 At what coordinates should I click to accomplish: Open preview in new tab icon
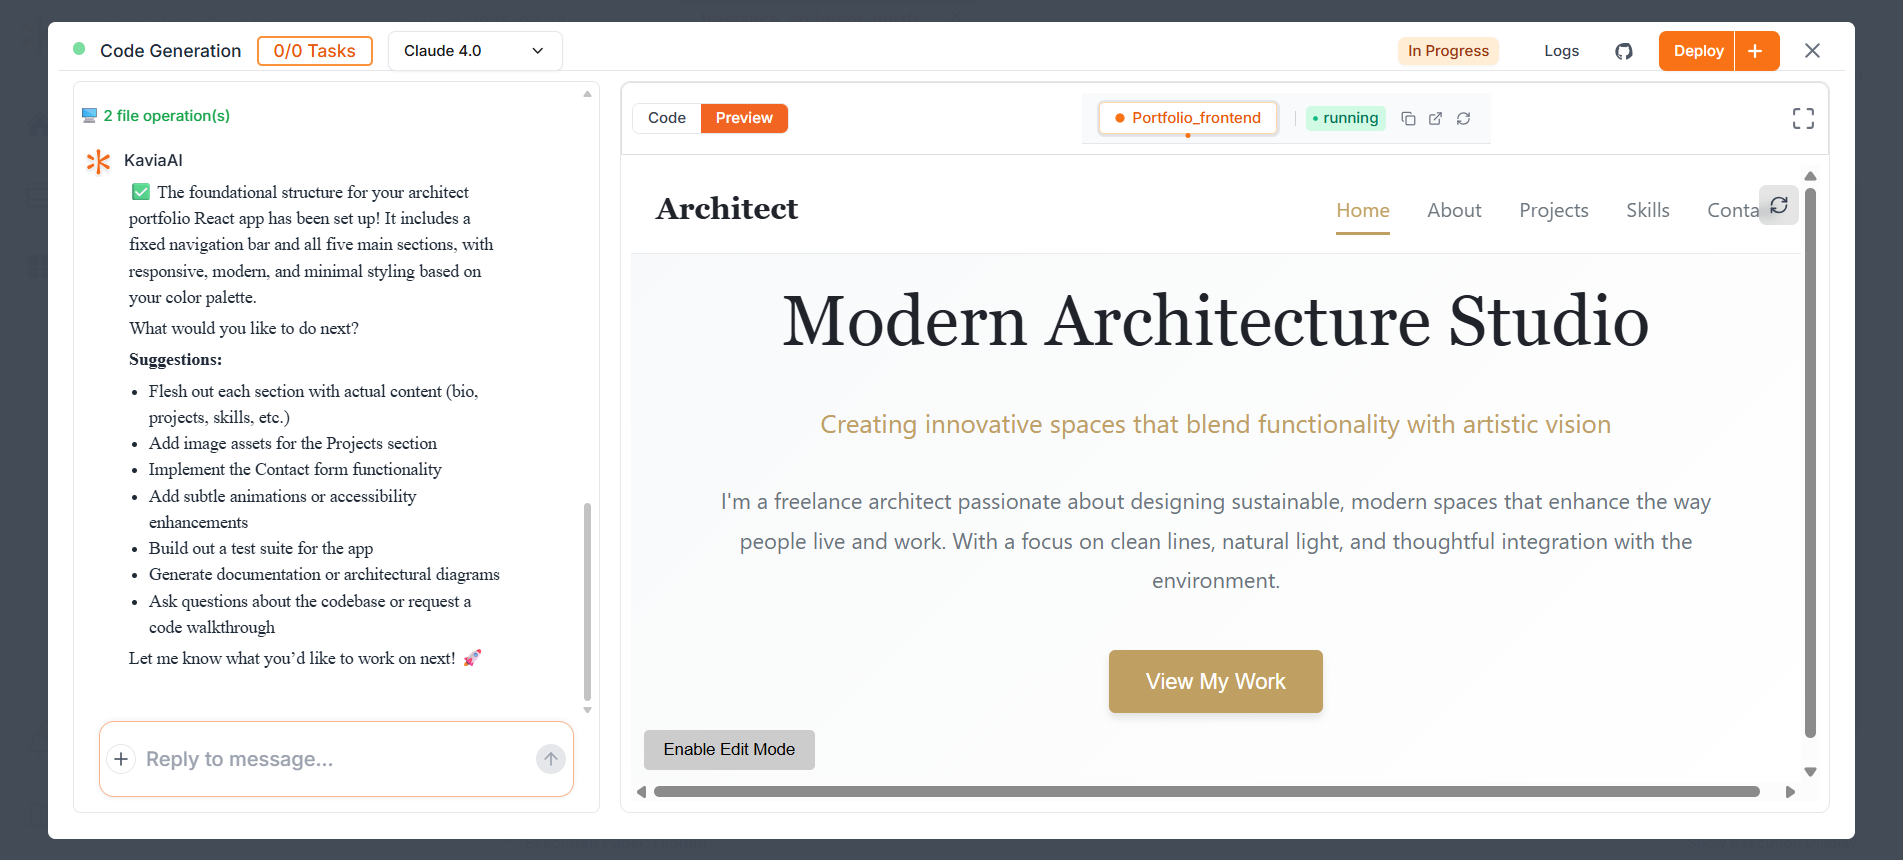point(1435,118)
